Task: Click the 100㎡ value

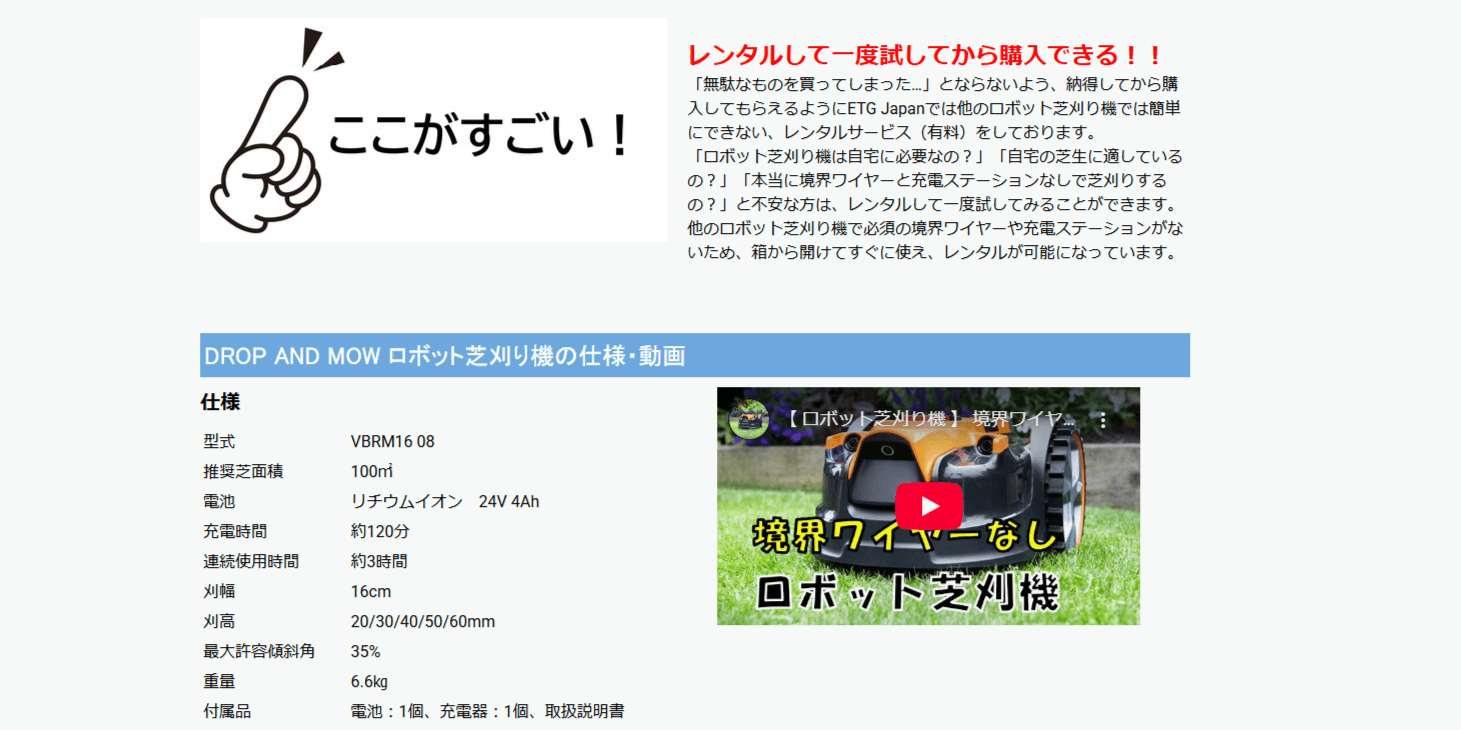Action: tap(372, 471)
